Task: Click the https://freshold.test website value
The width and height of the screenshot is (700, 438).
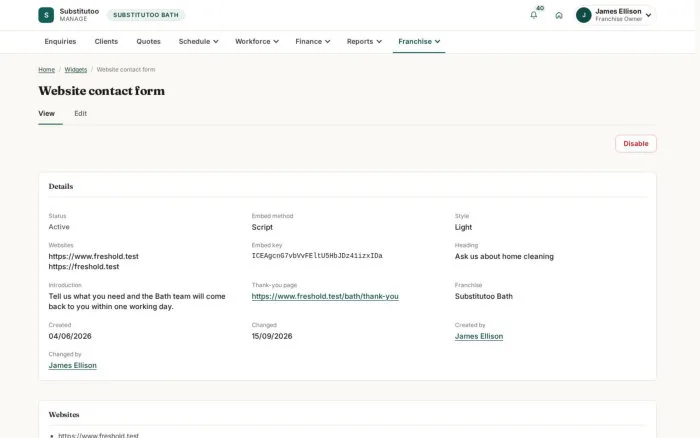Action: pyautogui.click(x=83, y=267)
